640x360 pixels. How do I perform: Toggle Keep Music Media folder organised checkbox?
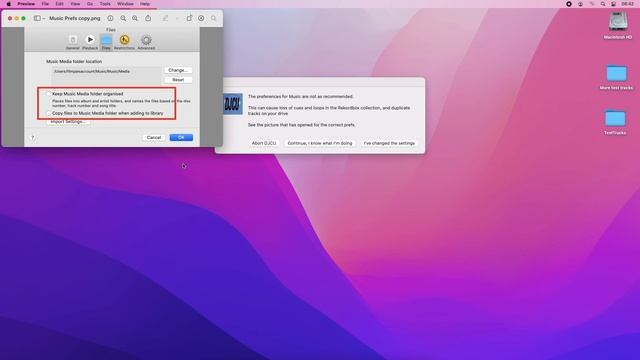49,94
